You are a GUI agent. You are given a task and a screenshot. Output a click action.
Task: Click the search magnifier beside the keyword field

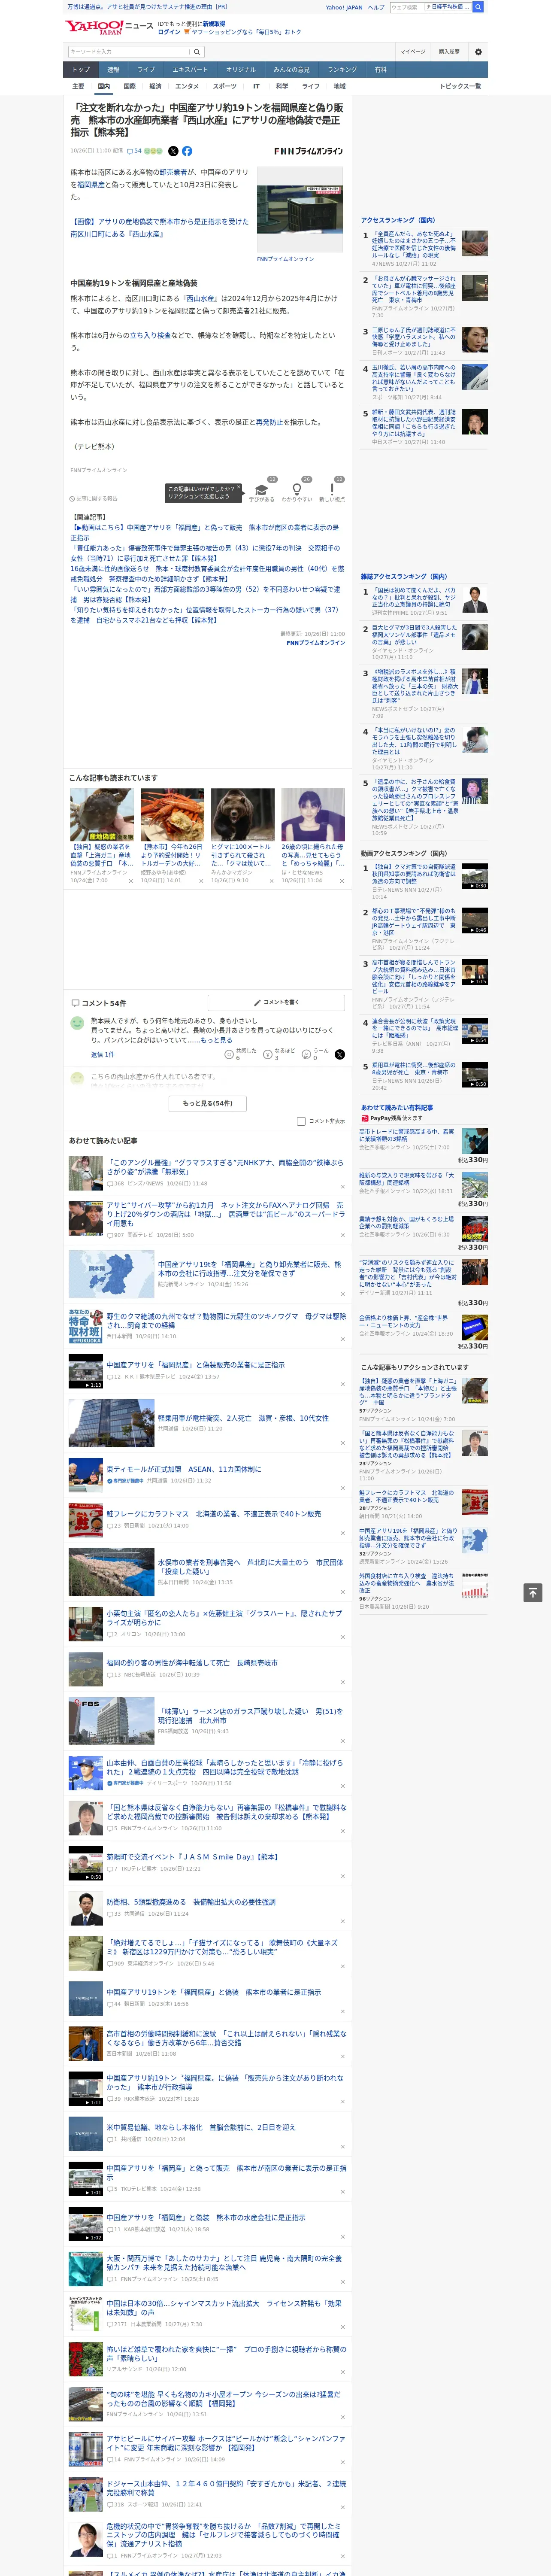[x=197, y=52]
